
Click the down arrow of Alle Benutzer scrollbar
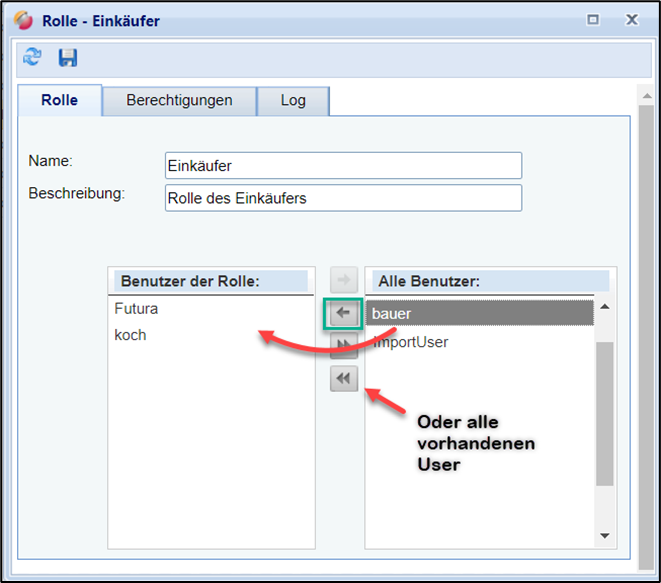click(x=604, y=536)
